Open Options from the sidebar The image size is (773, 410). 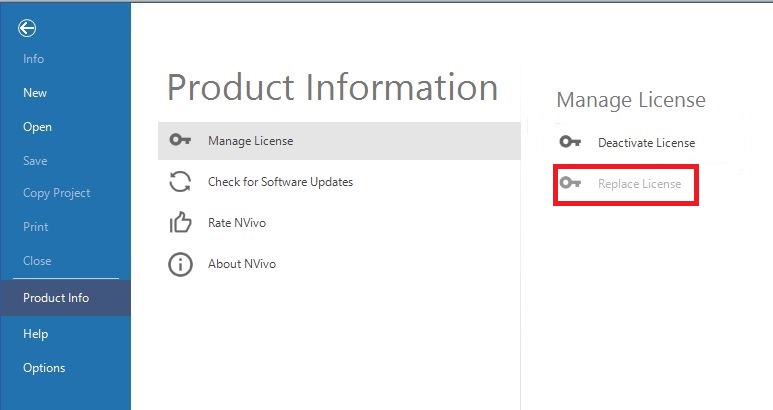coord(44,368)
